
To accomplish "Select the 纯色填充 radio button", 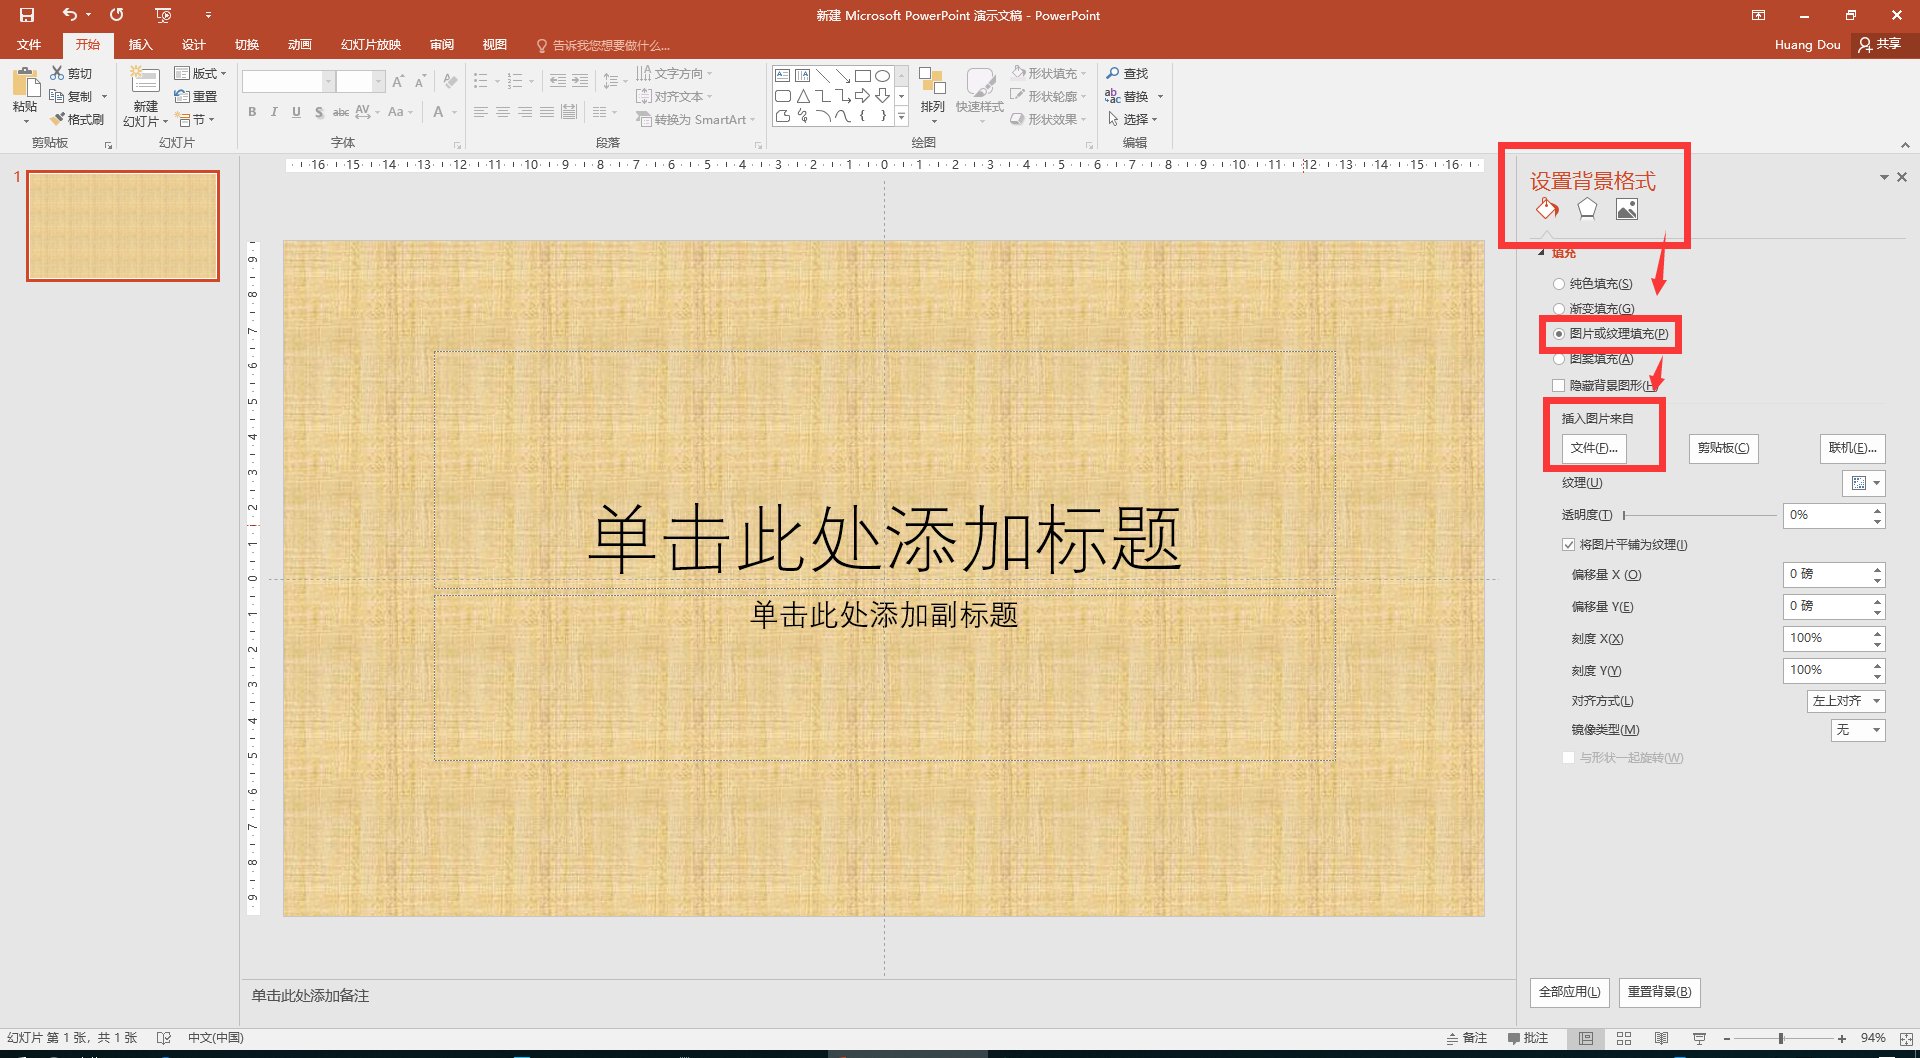I will 1559,283.
